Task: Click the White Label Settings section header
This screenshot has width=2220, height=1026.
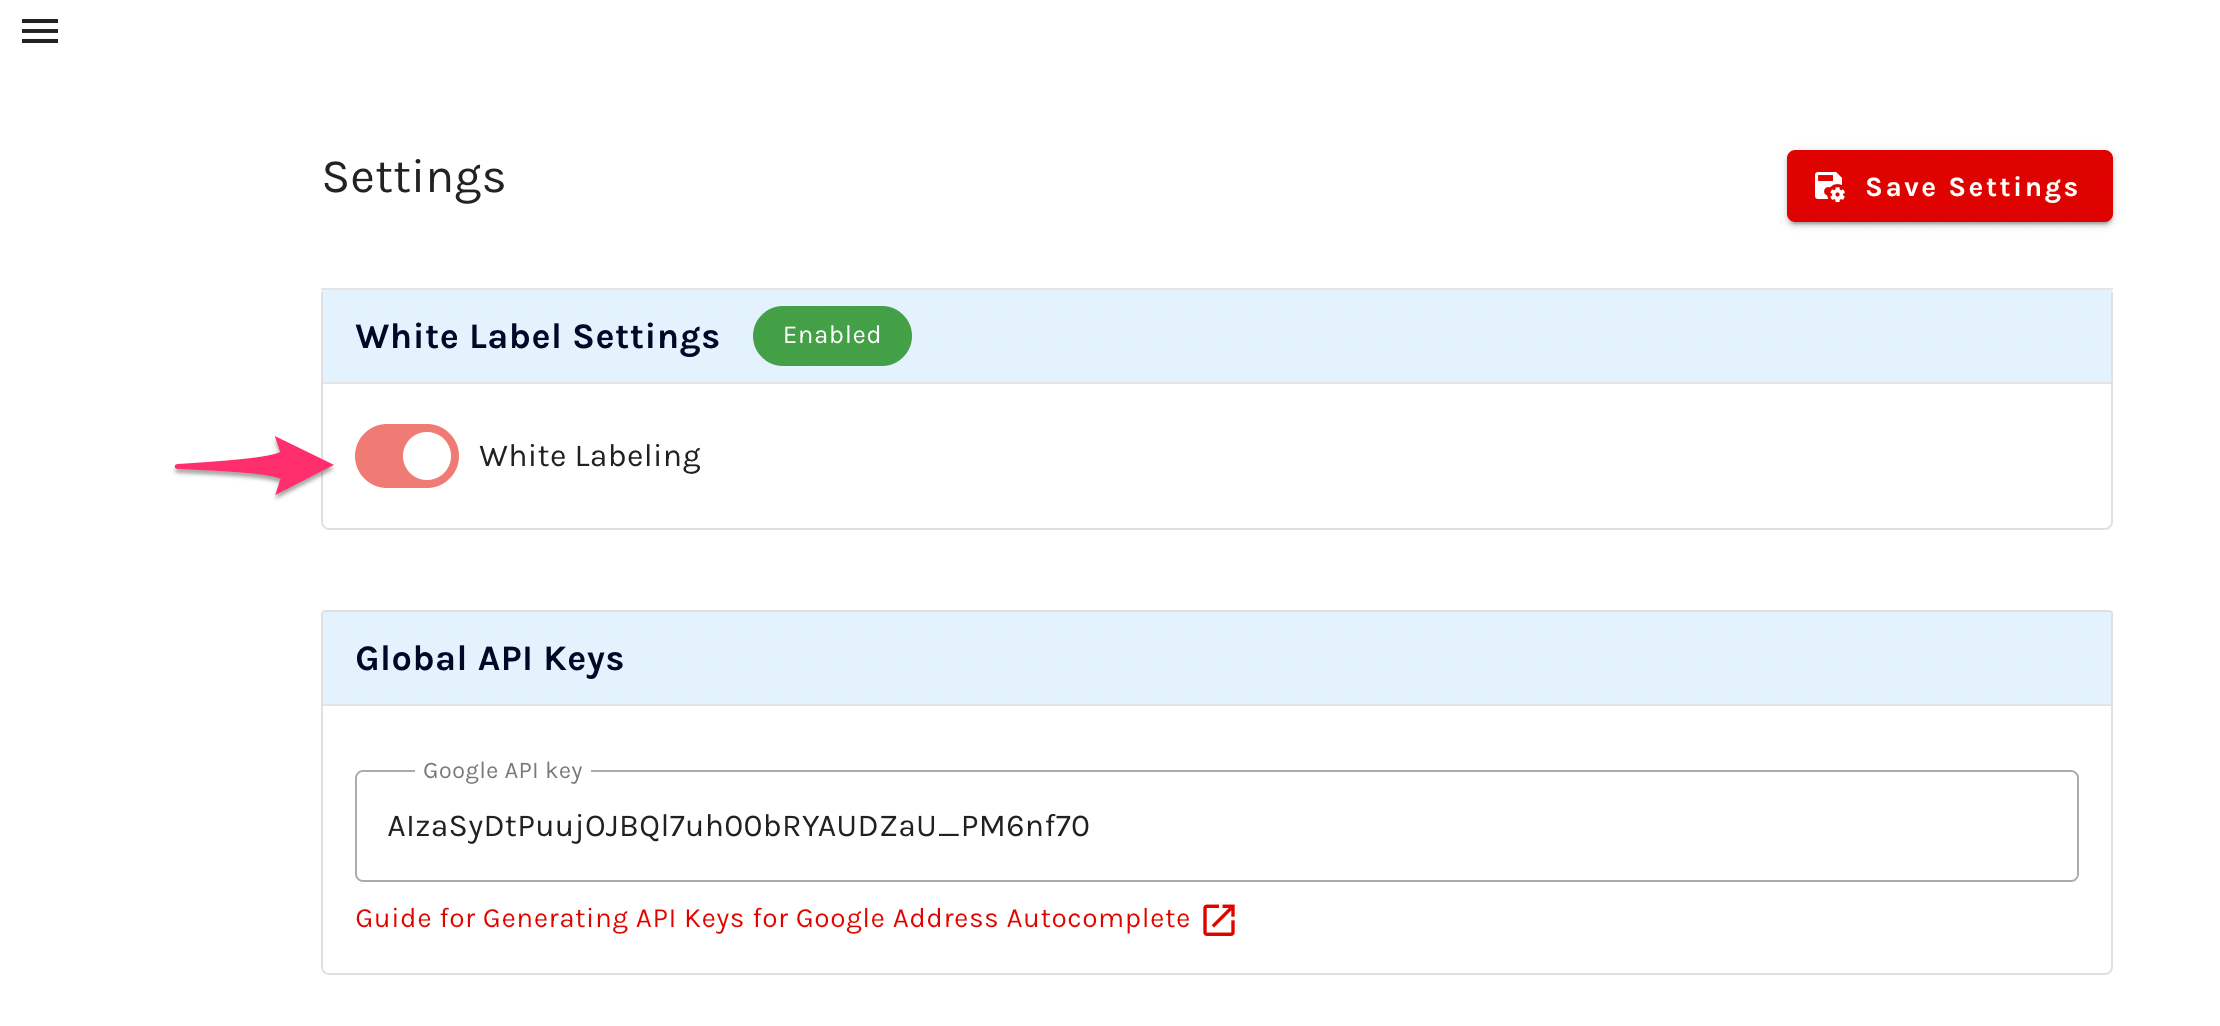Action: (x=537, y=337)
